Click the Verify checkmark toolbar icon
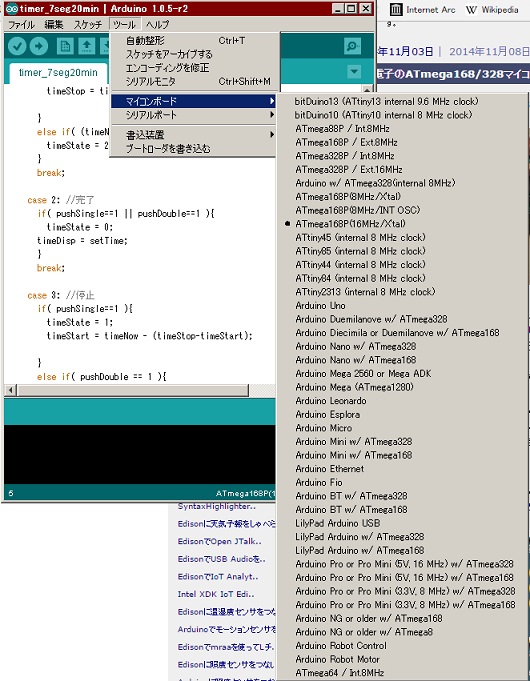The width and height of the screenshot is (530, 681). click(x=17, y=46)
